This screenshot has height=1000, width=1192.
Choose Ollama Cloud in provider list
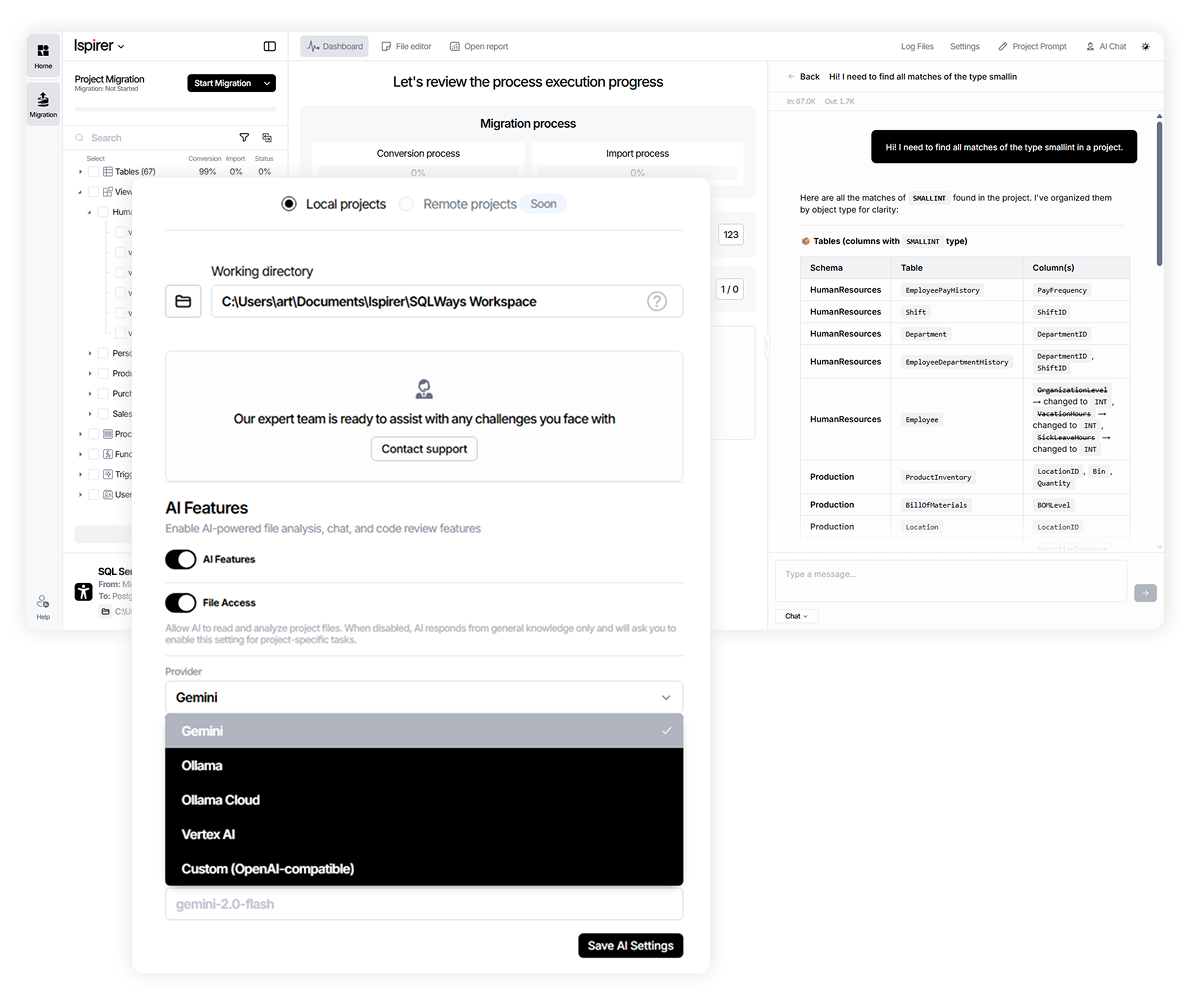[424, 800]
